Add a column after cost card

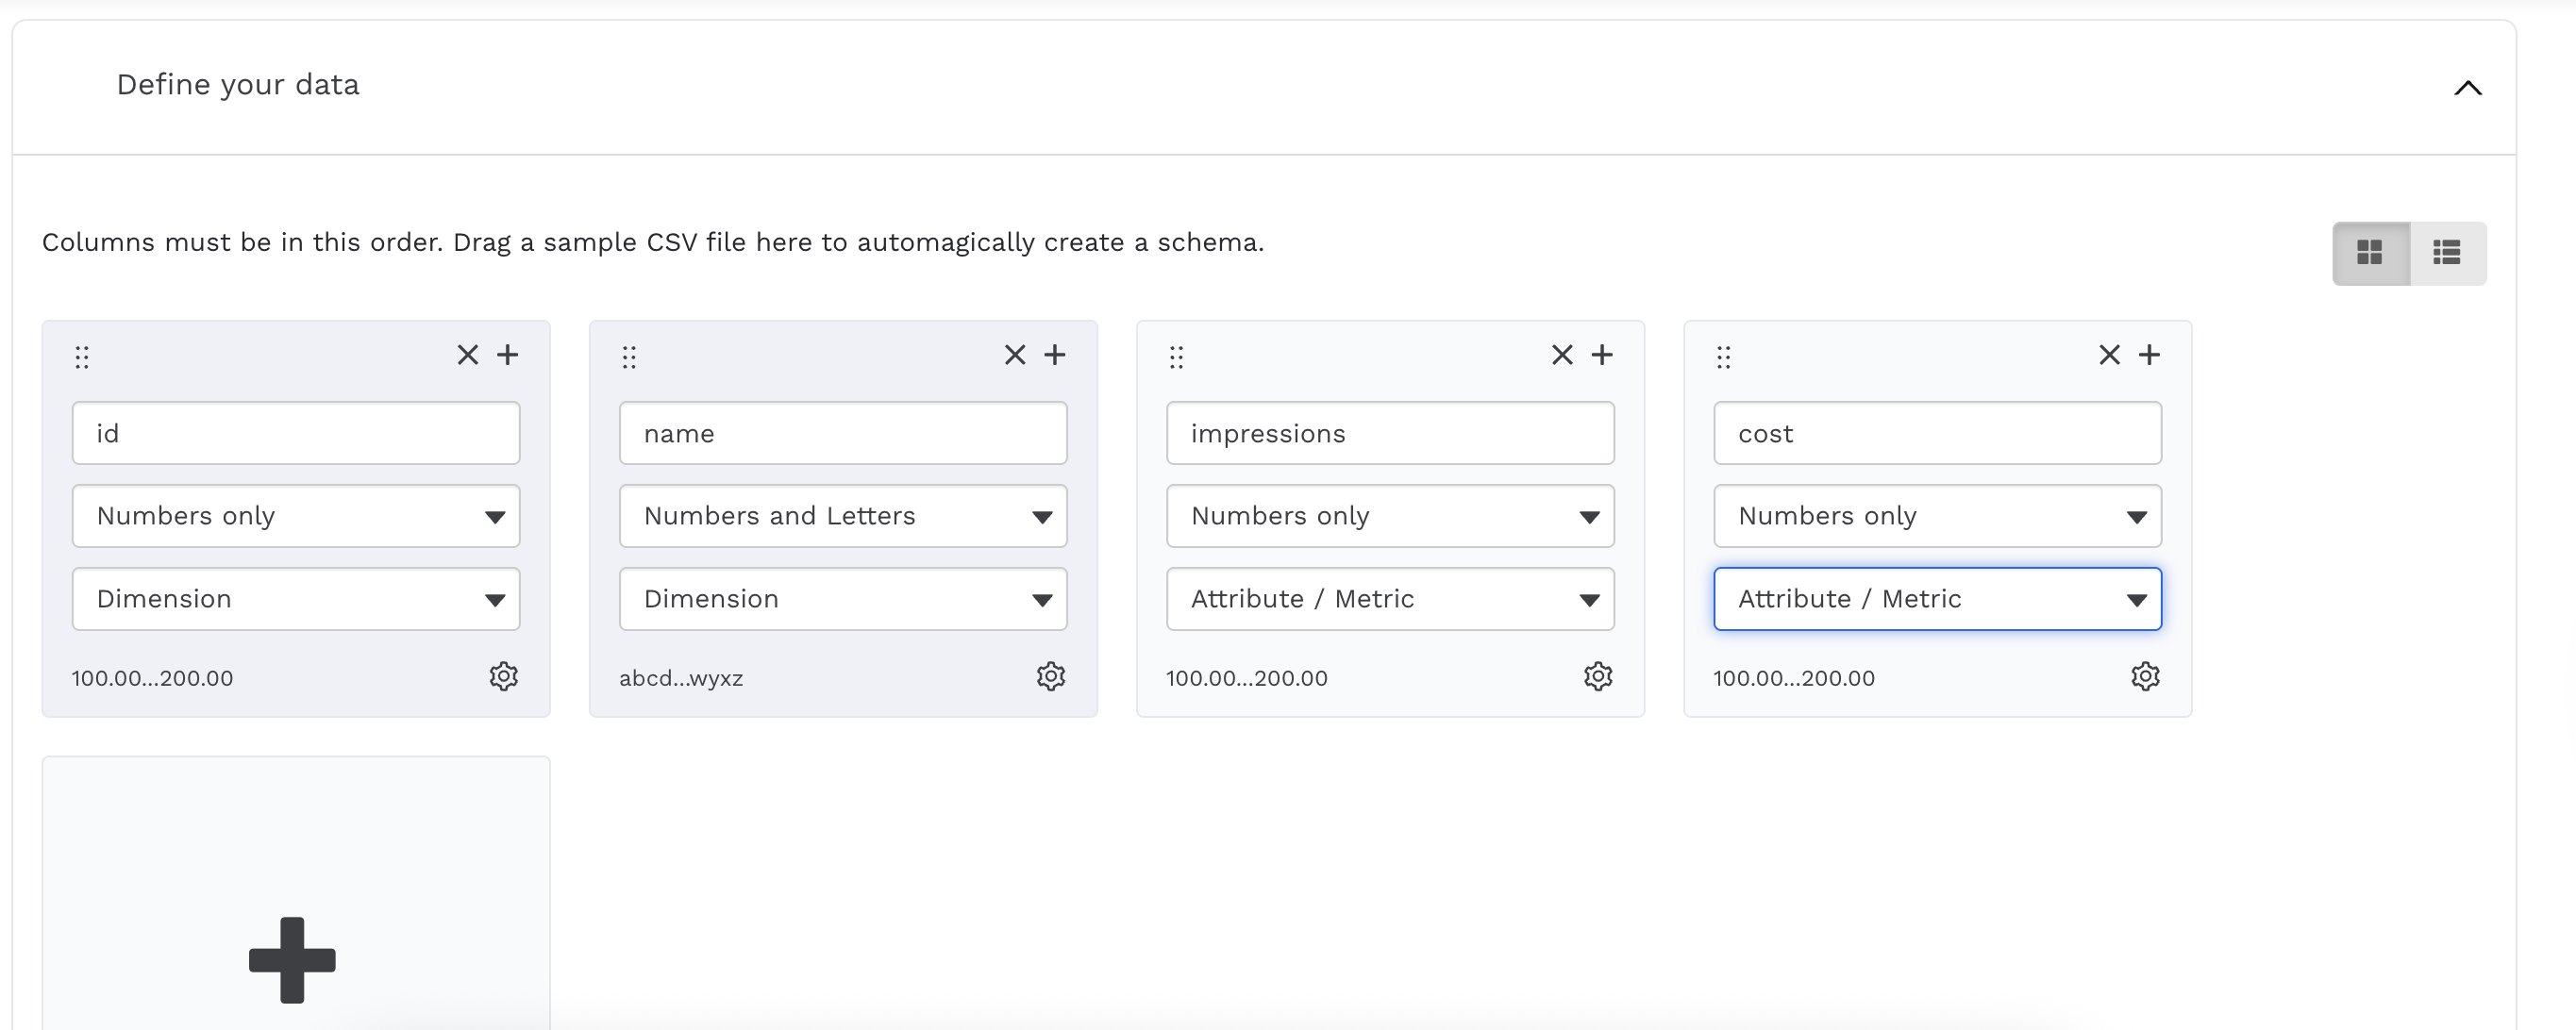coord(2148,355)
